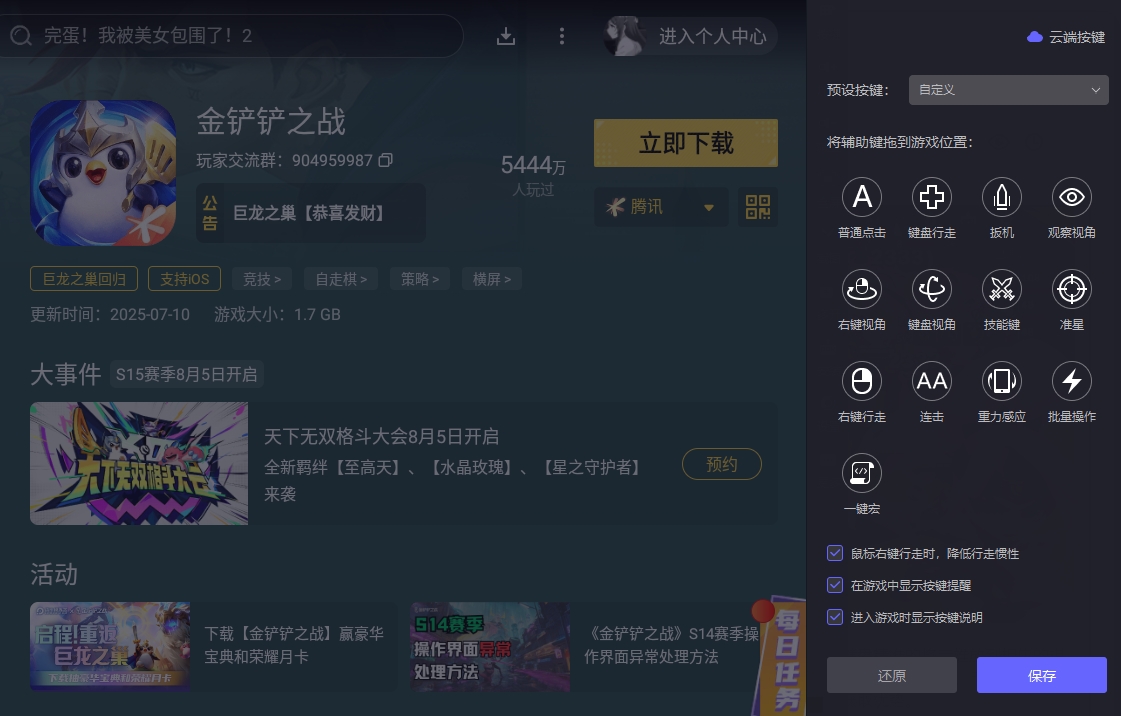The height and width of the screenshot is (716, 1121).
Task: Pick the 准星 (crosshair) icon
Action: (1071, 289)
